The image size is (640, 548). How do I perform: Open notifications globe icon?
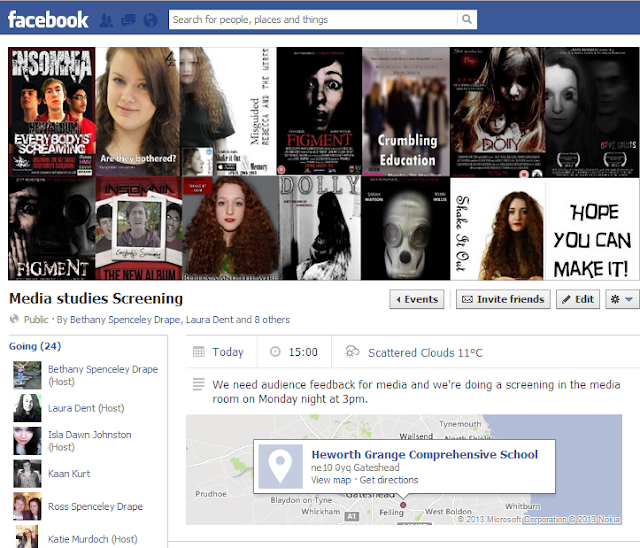151,20
